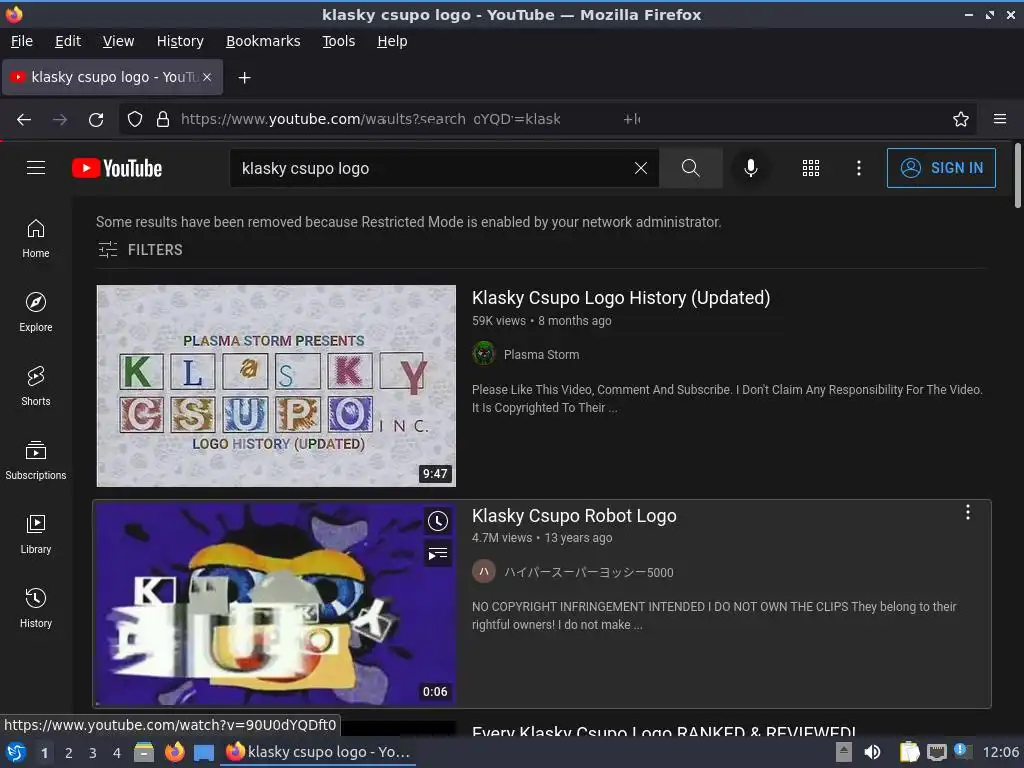The image size is (1024, 768).
Task: Launch Firefox from the taskbar launcher
Action: (174, 752)
